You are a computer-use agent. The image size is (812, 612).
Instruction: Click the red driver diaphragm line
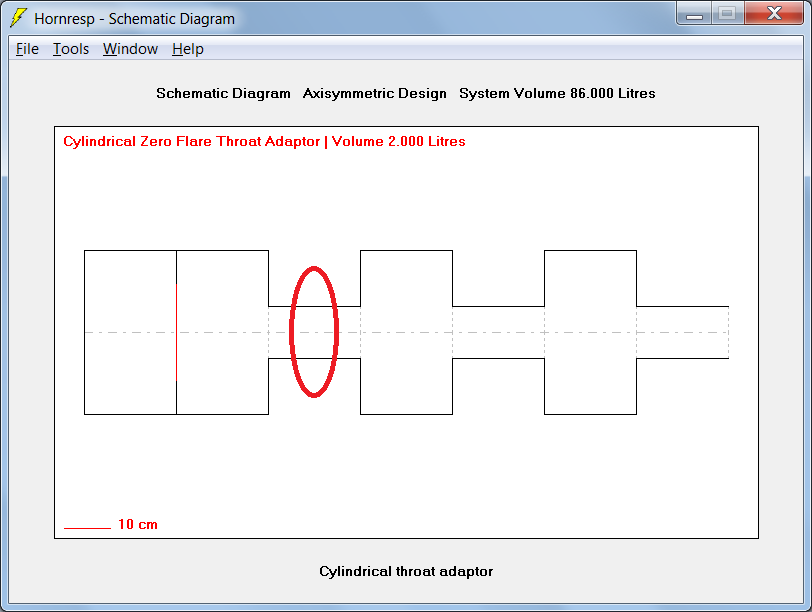tap(177, 332)
